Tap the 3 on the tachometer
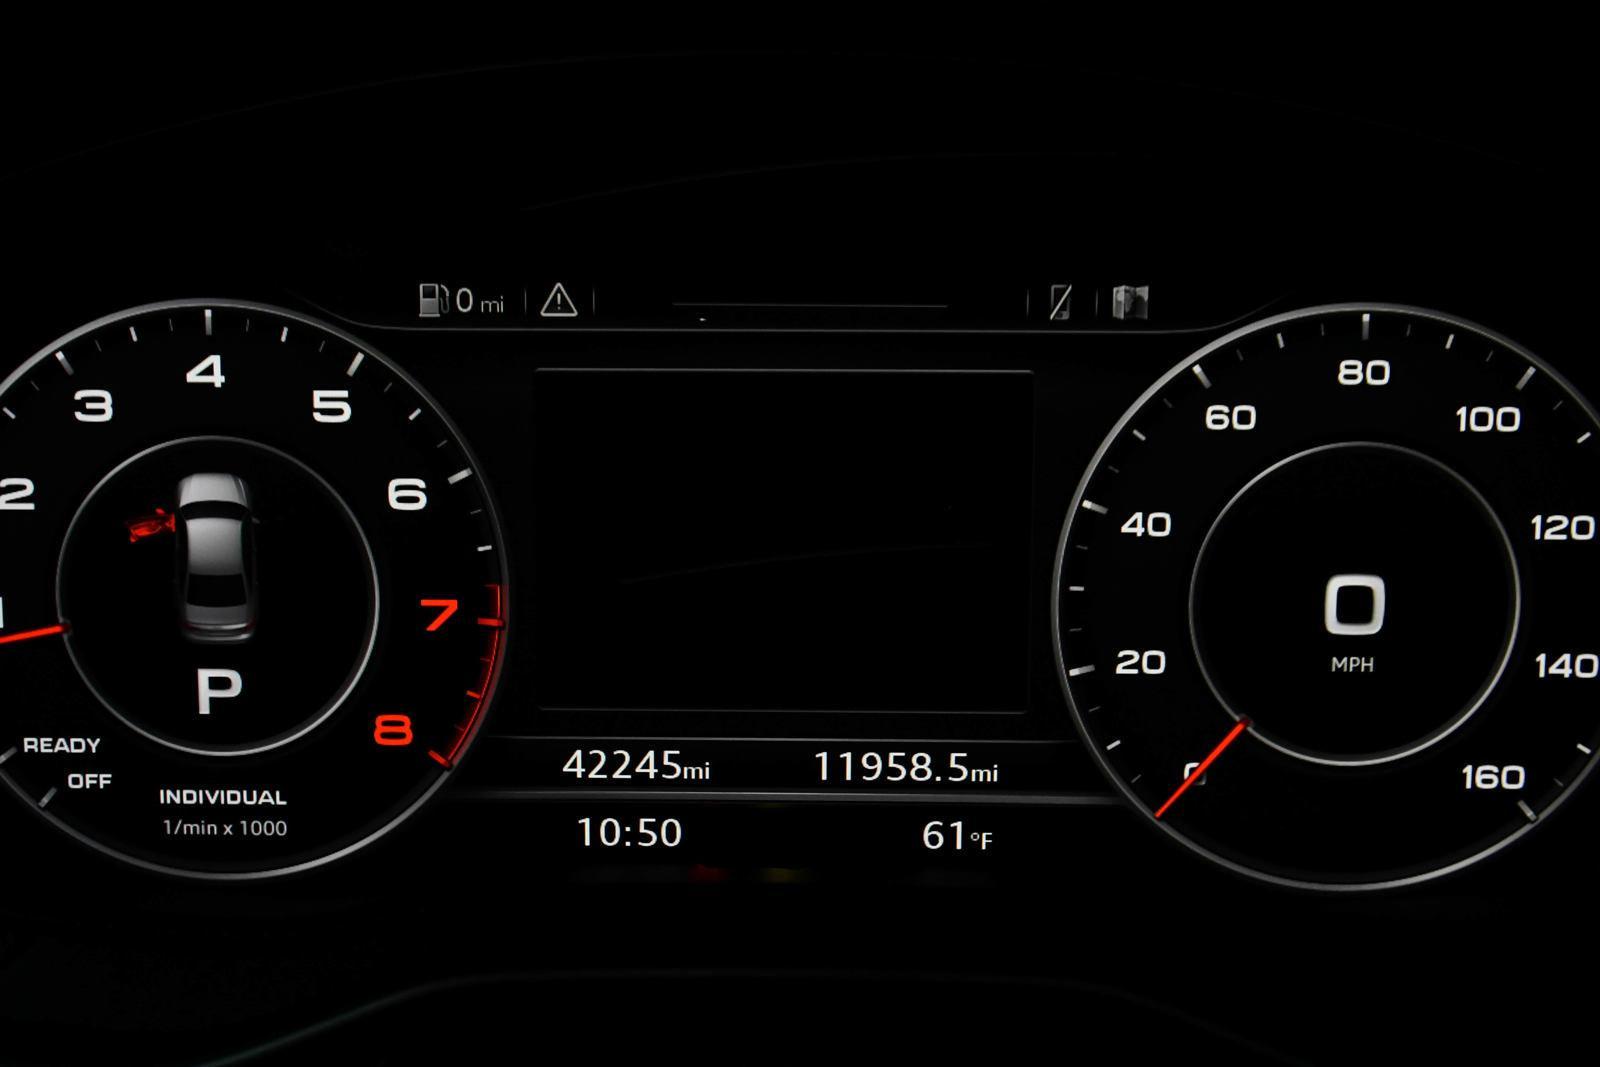 click(x=94, y=406)
